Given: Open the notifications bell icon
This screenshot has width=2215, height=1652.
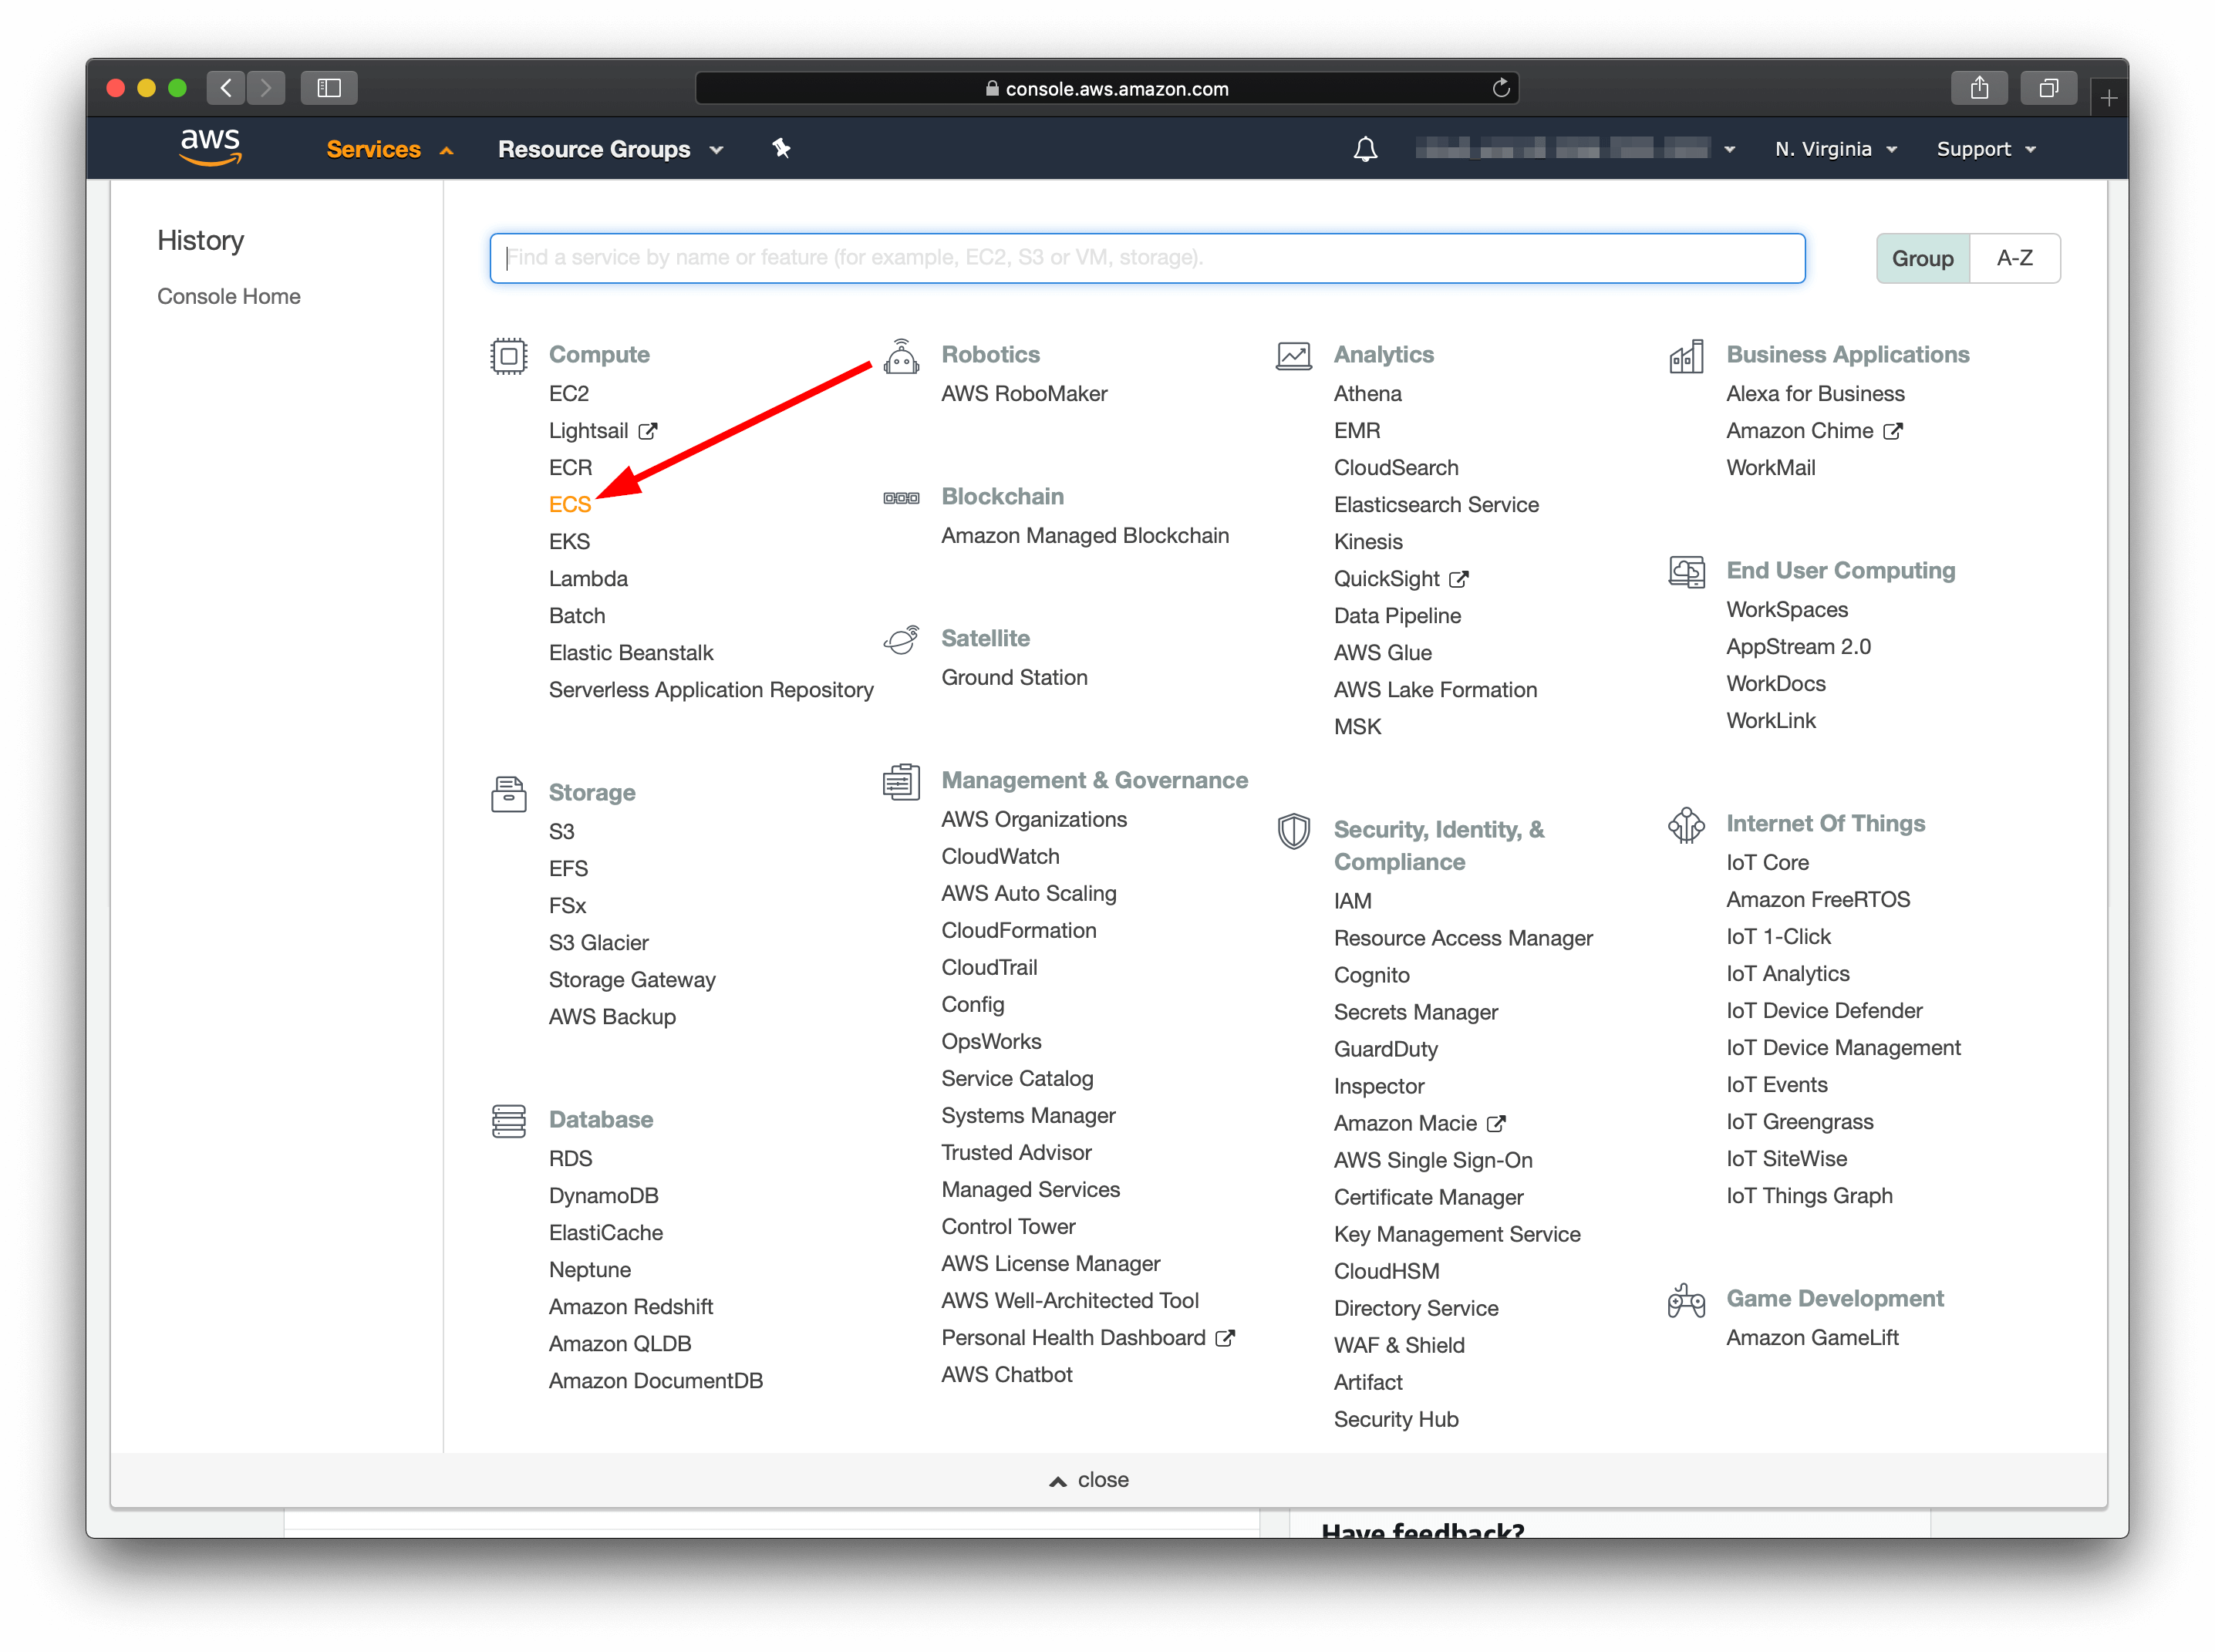Looking at the screenshot, I should (x=1365, y=149).
